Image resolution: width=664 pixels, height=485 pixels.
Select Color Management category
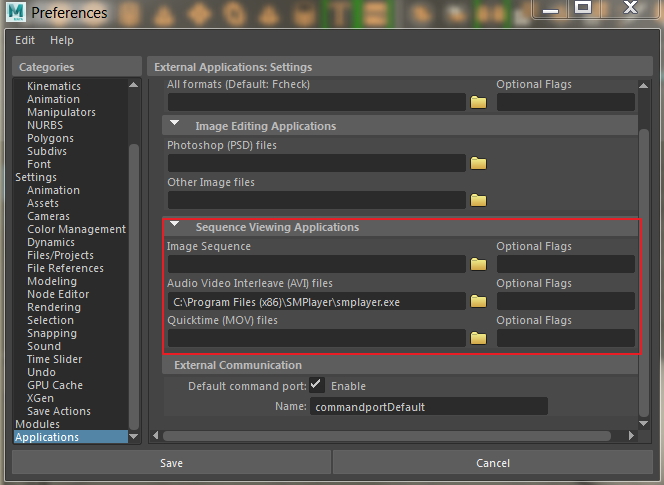pos(77,229)
